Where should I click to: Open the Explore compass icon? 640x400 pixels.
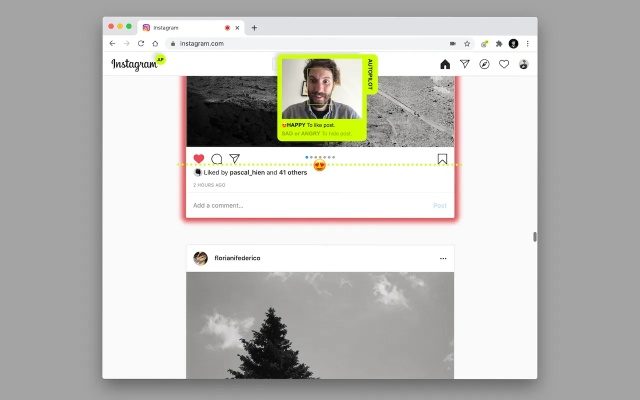484,64
